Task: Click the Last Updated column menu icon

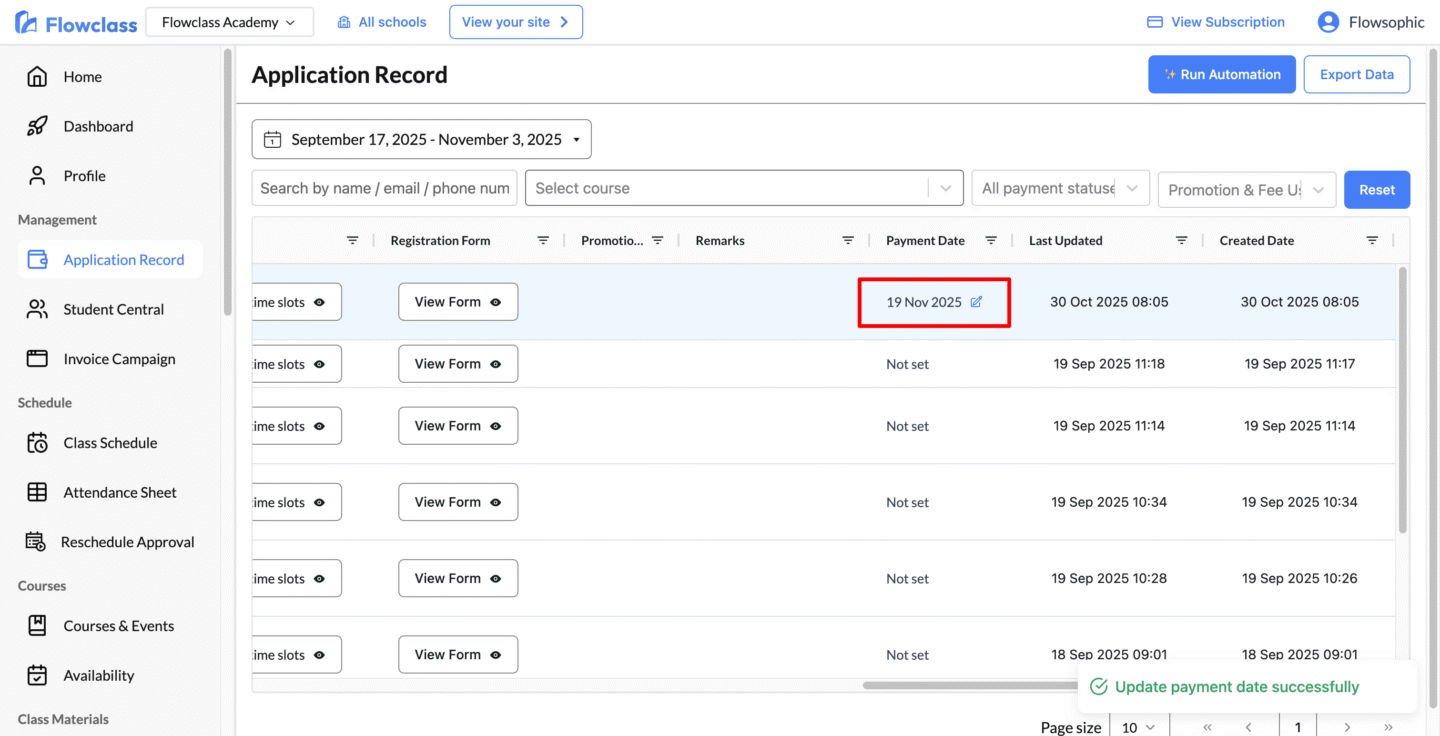Action: 1181,241
